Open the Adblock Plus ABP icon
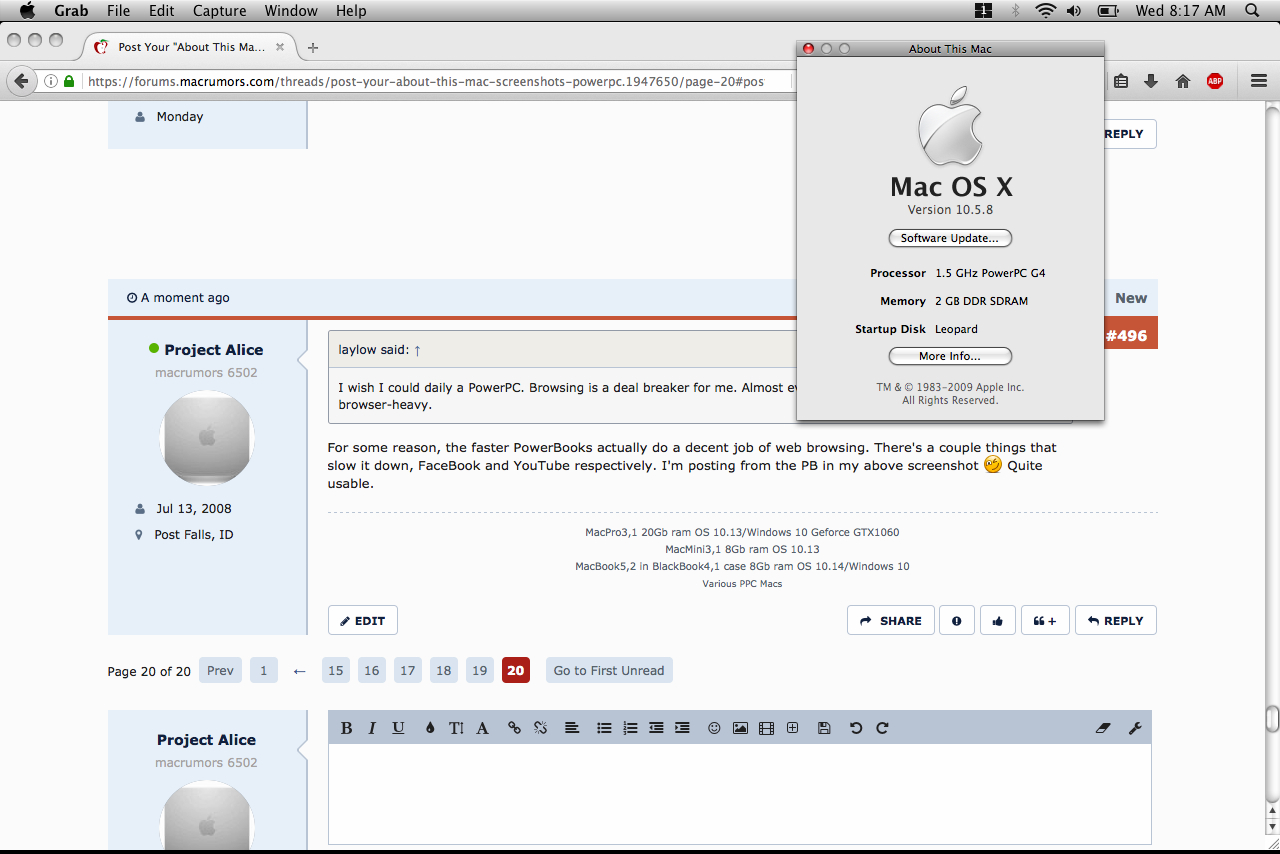The image size is (1280, 854). tap(1215, 81)
